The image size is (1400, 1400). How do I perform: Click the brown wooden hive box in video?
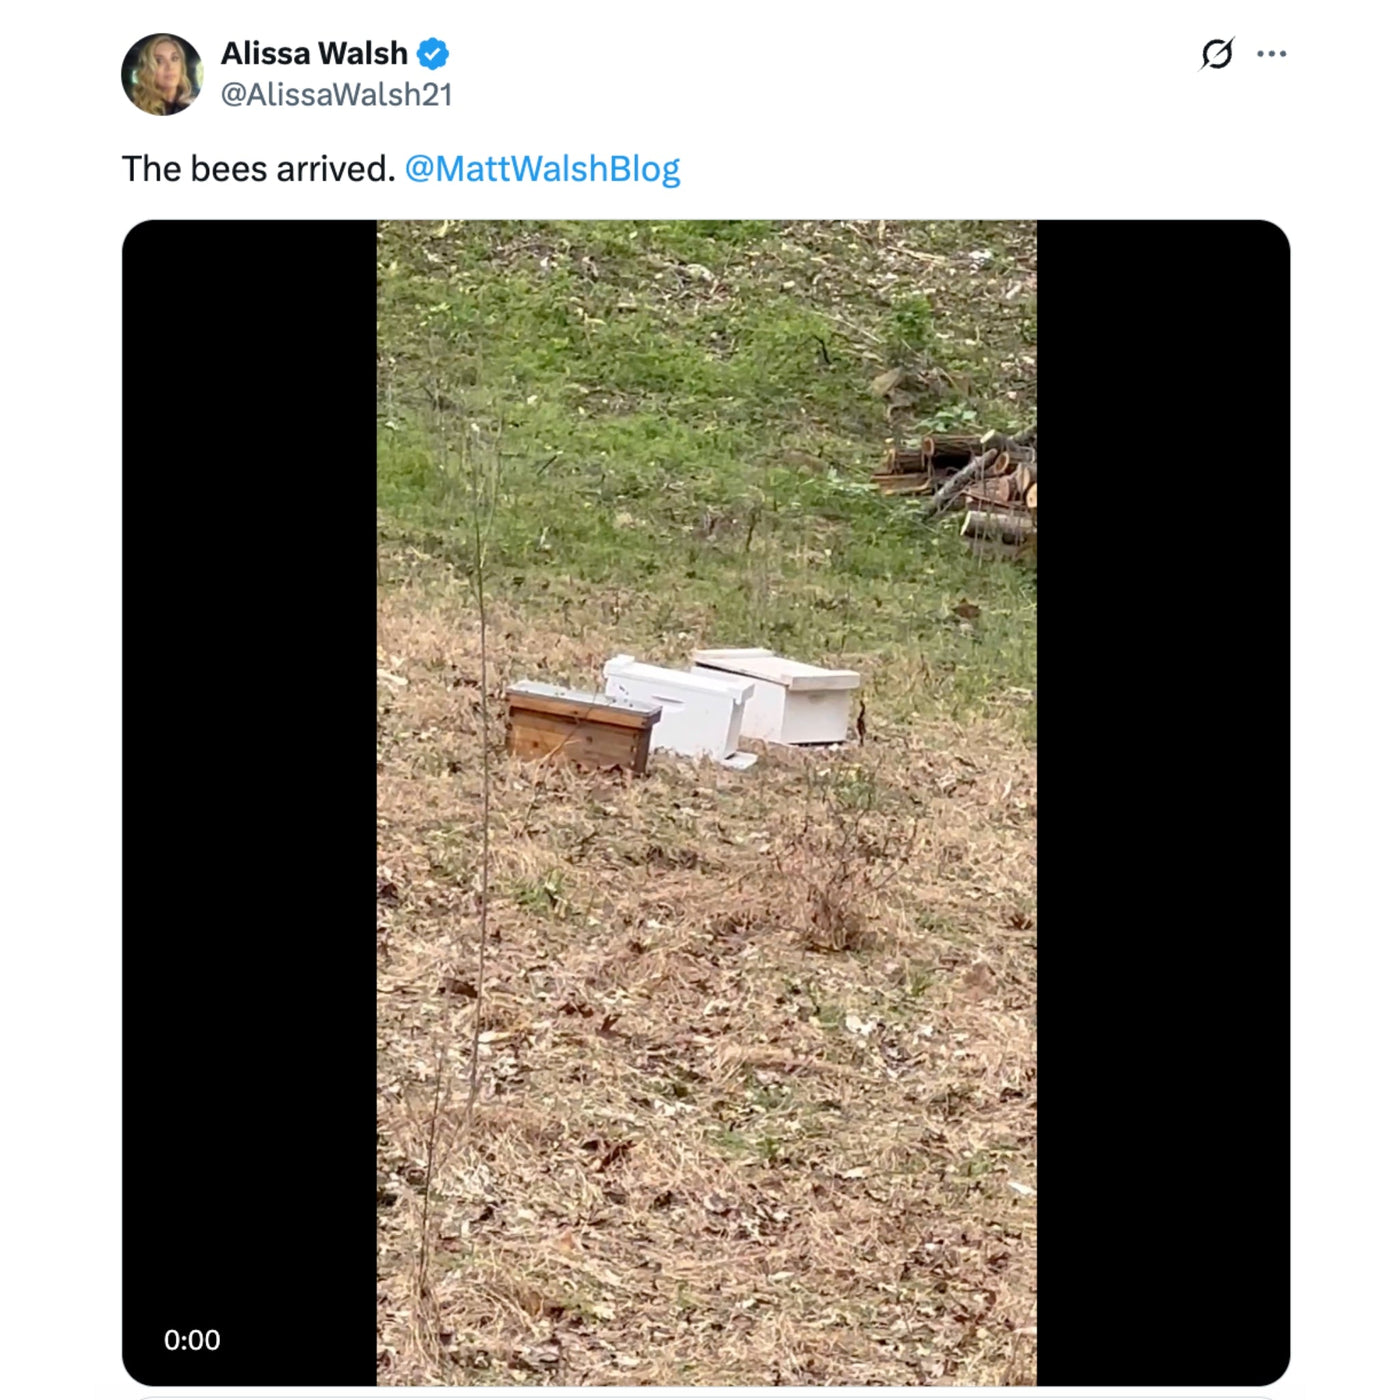[x=582, y=727]
